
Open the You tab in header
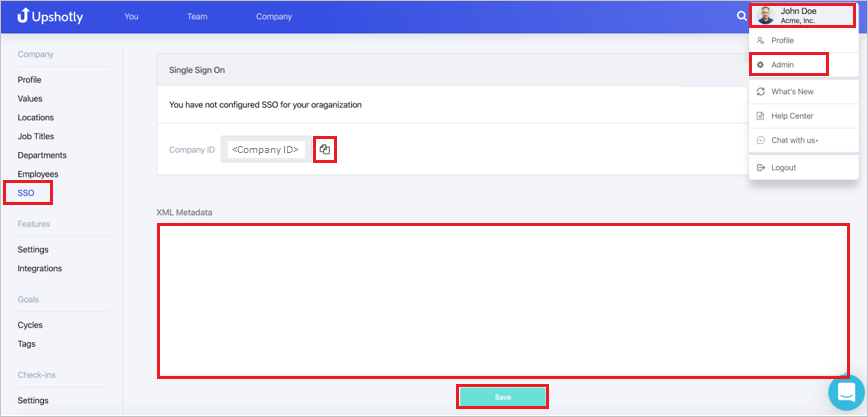click(131, 17)
